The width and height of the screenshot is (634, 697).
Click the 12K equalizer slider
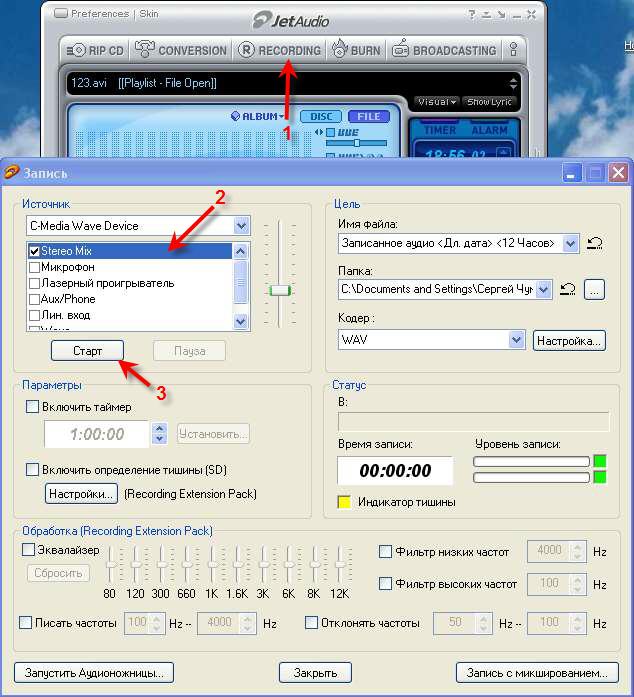click(340, 565)
